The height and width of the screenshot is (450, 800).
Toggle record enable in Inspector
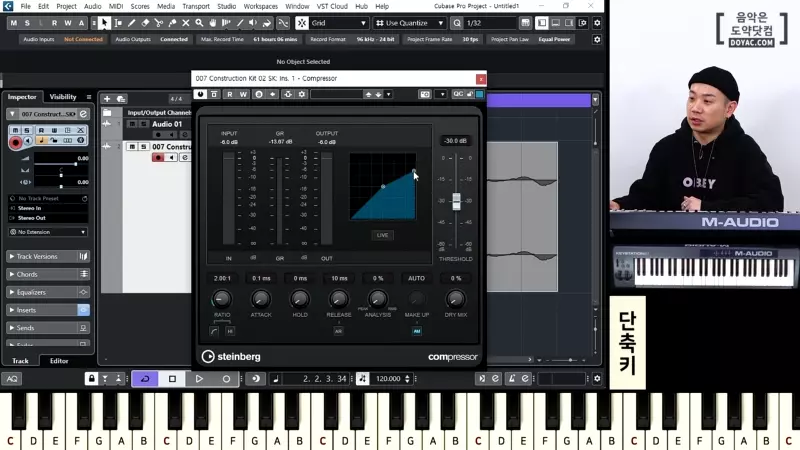15,142
